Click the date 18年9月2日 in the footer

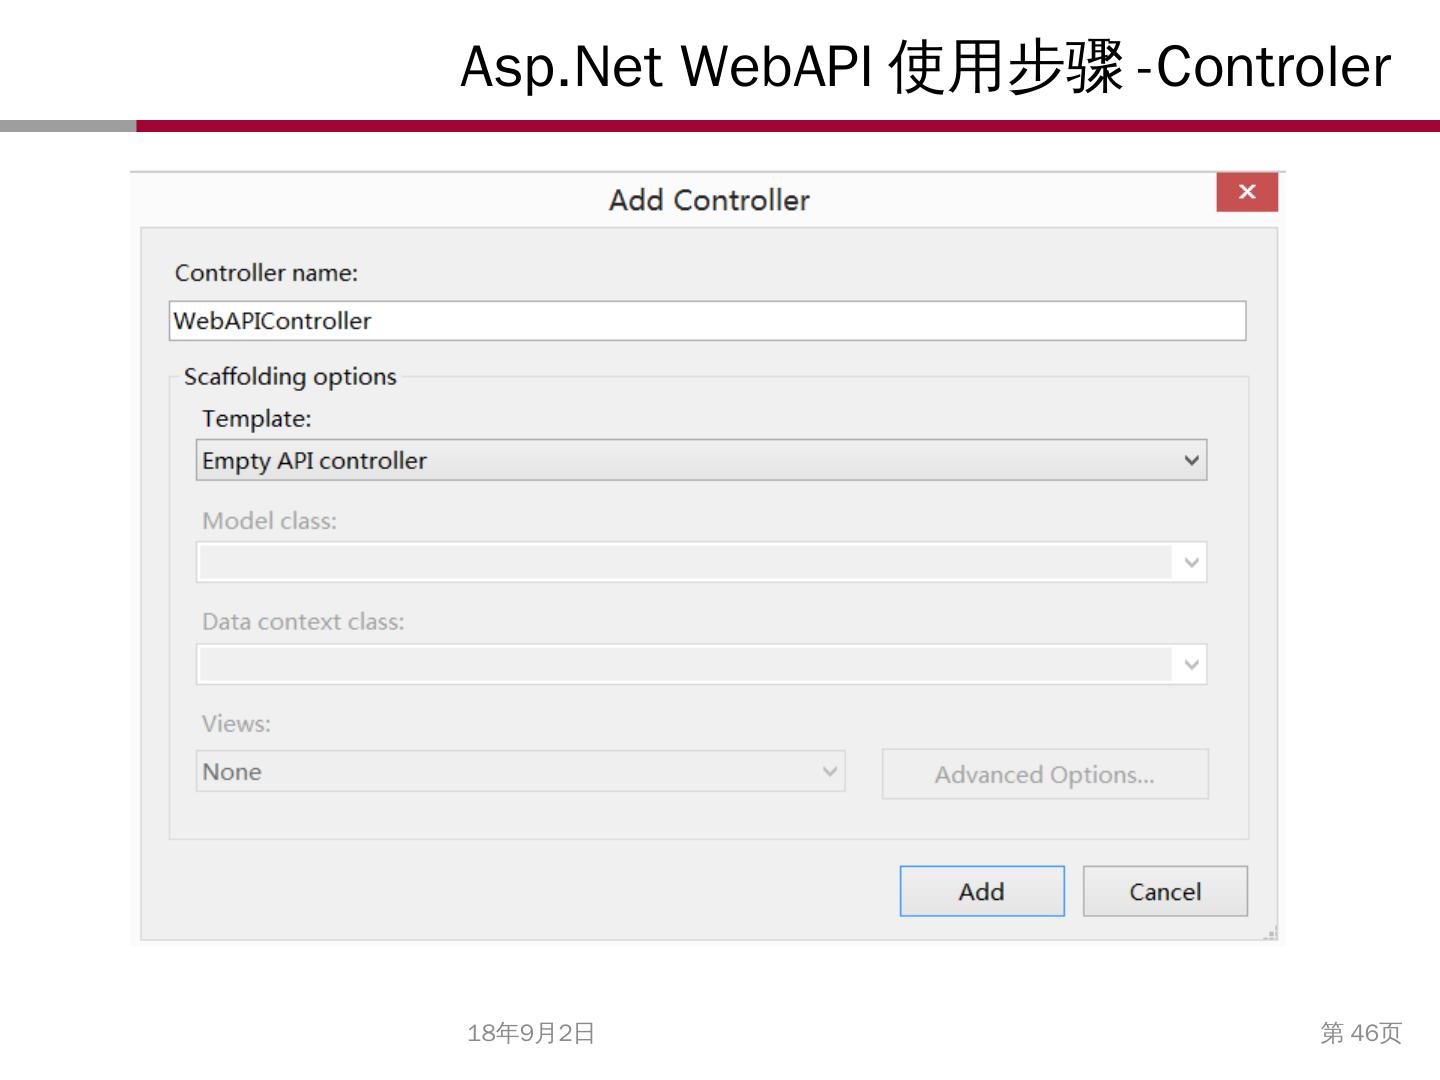(x=531, y=1033)
